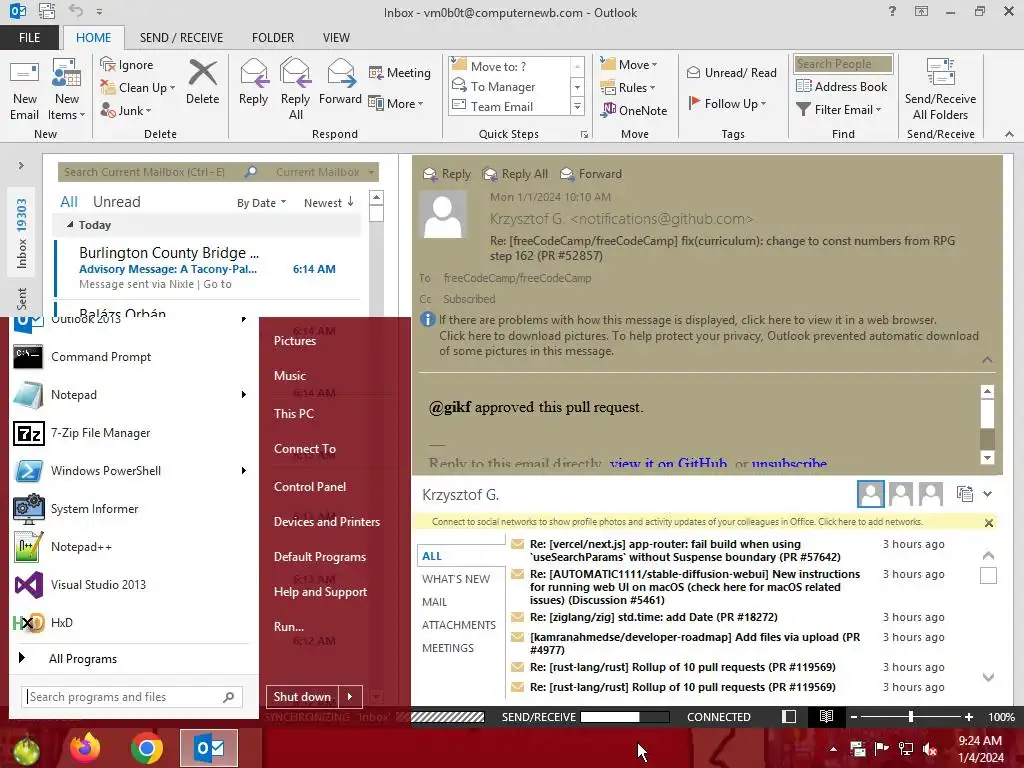Open the Move dropdown
This screenshot has width=1024, height=768.
click(x=629, y=64)
